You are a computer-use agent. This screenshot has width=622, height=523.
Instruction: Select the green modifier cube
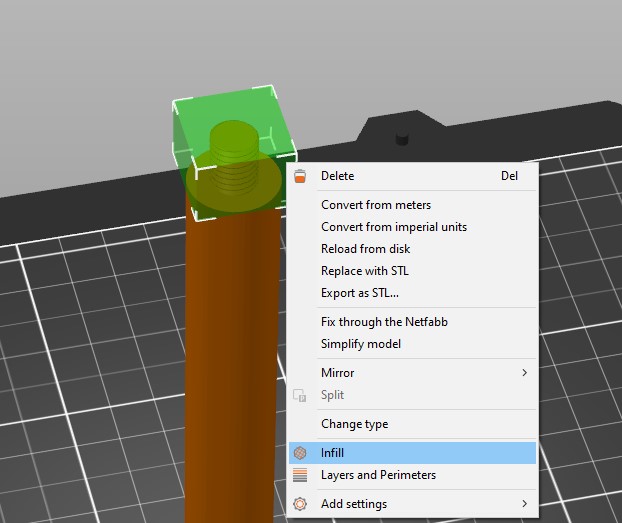(234, 153)
